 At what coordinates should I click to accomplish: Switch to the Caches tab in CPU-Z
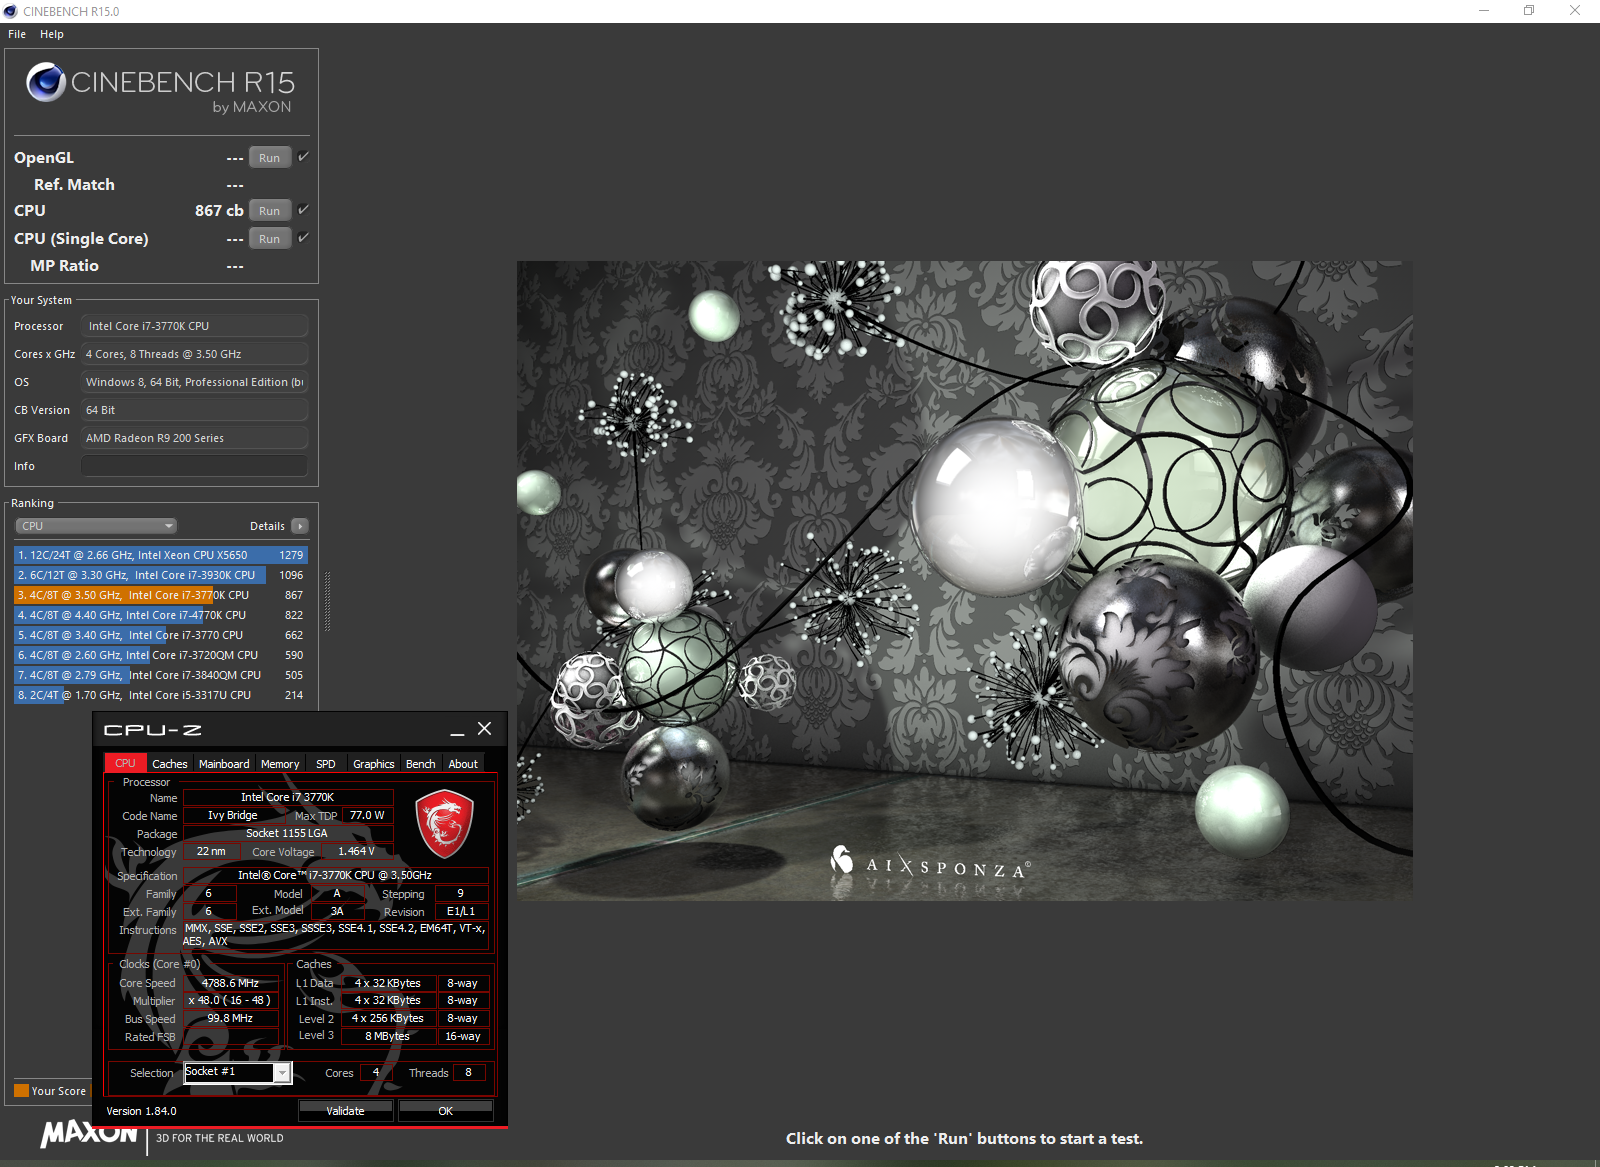(170, 764)
